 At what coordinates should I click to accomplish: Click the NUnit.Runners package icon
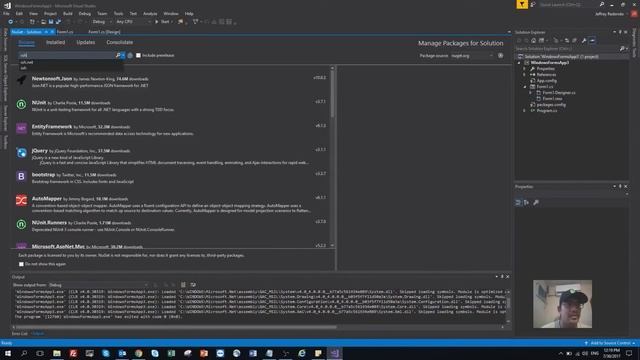(21, 224)
